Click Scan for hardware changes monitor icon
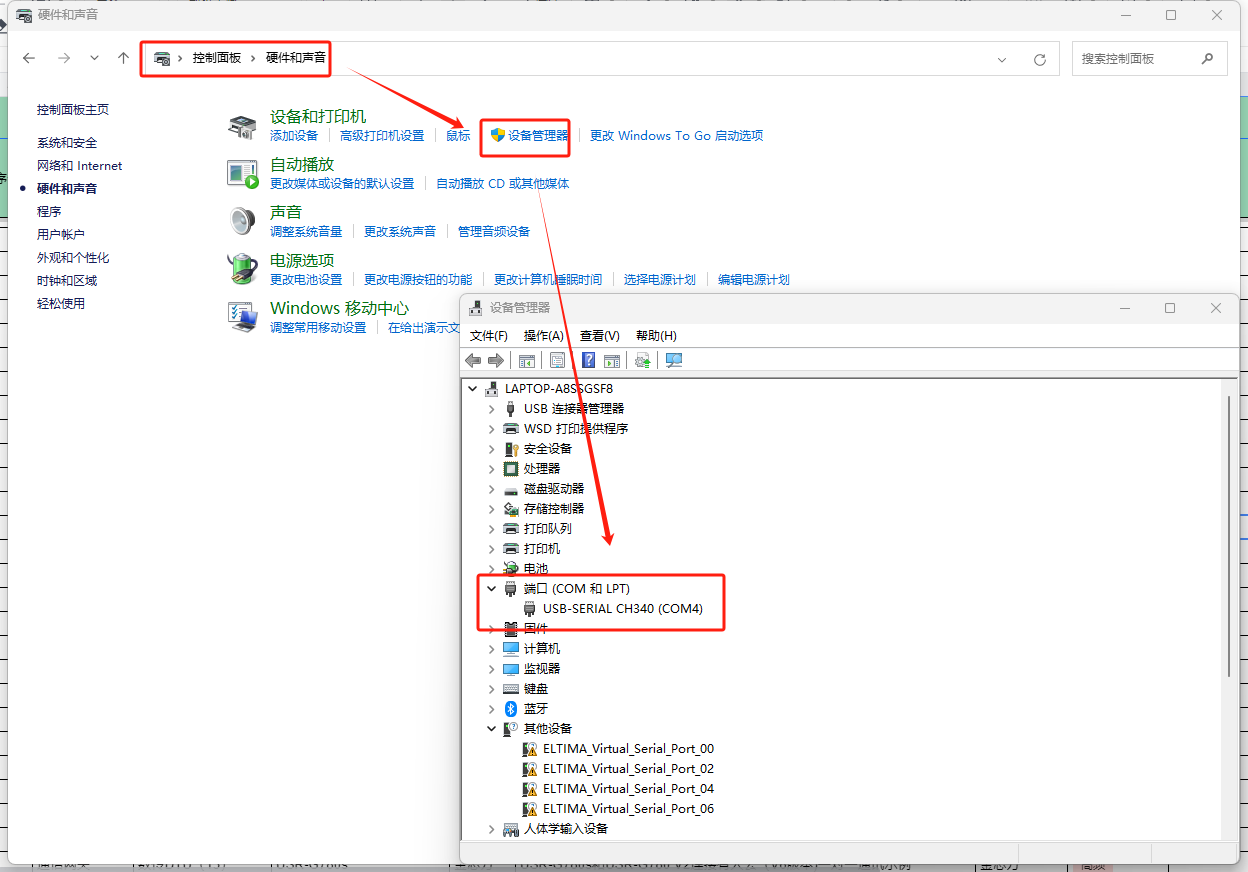Image resolution: width=1248 pixels, height=872 pixels. (674, 360)
